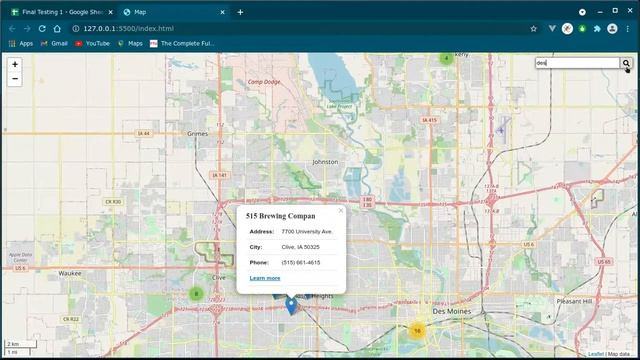Open The Complete Ful... bookmark
The height and width of the screenshot is (360, 640).
[x=182, y=43]
